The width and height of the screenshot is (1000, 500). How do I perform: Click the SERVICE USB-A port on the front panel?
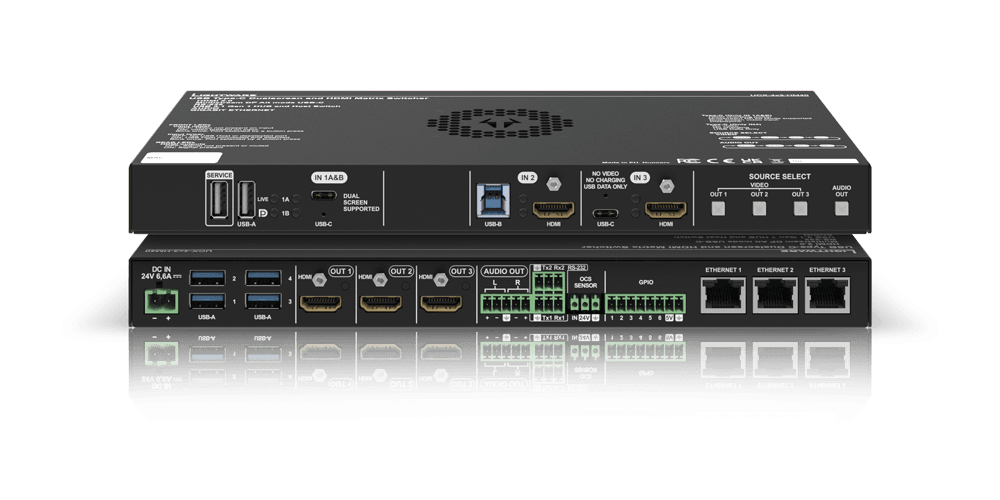pyautogui.click(x=219, y=202)
